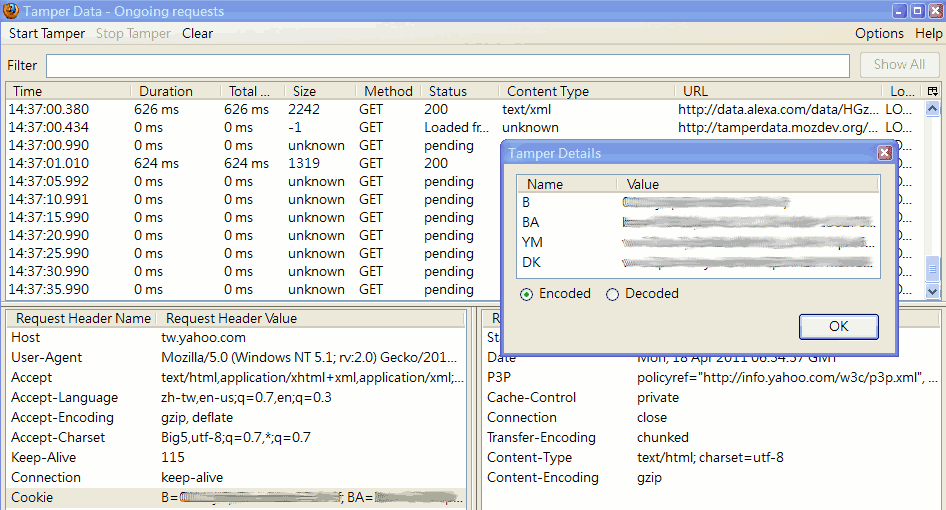The image size is (946, 510).
Task: Minimize the Tamper Data window
Action: coord(900,11)
